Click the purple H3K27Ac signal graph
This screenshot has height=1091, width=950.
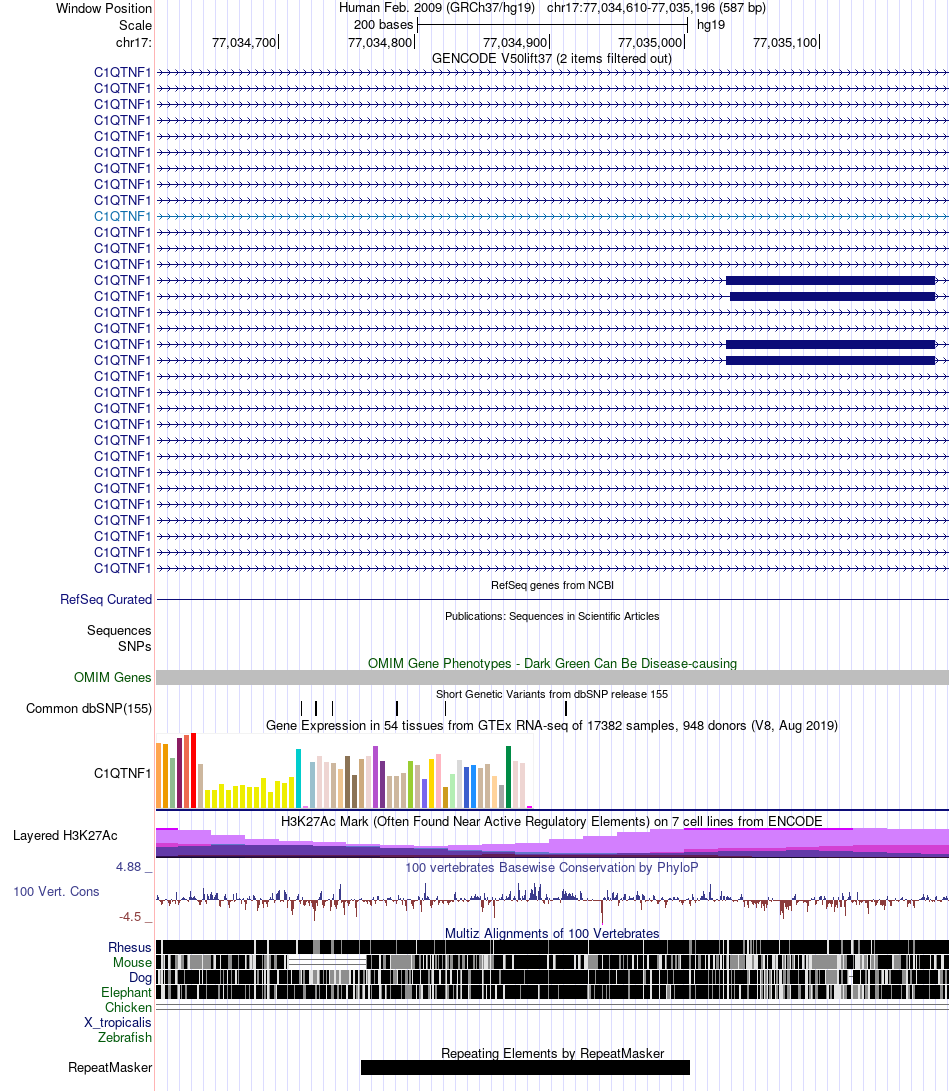pos(553,843)
